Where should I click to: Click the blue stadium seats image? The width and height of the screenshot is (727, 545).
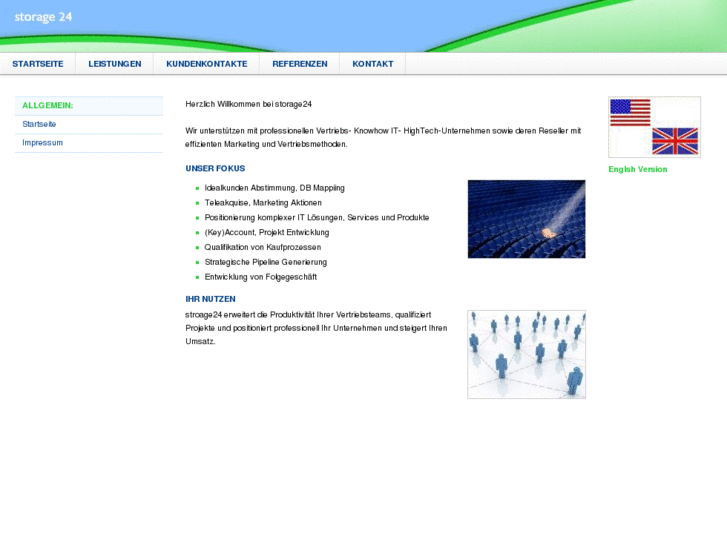coord(526,219)
